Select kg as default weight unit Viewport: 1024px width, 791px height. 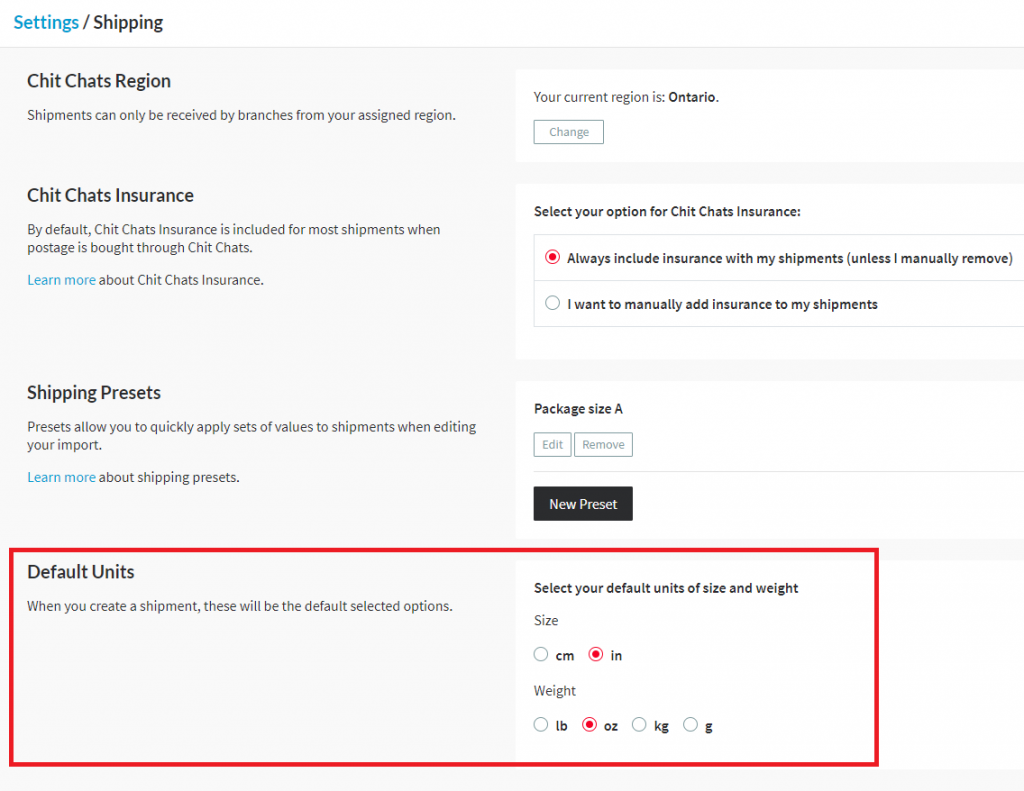pos(639,724)
